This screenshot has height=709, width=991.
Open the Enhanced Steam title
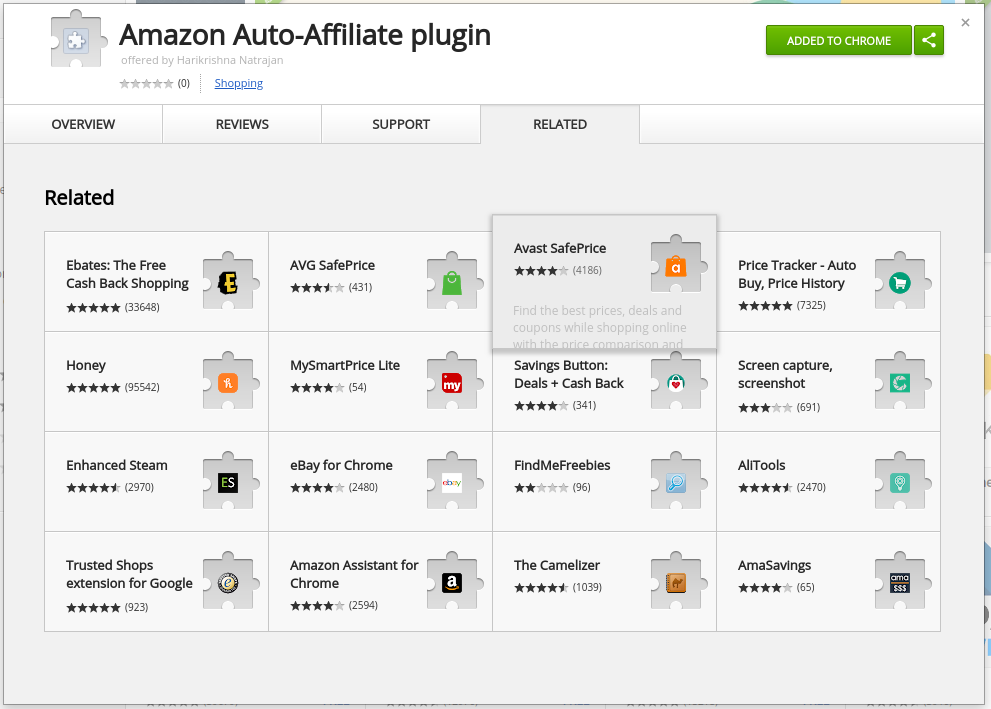coord(117,465)
